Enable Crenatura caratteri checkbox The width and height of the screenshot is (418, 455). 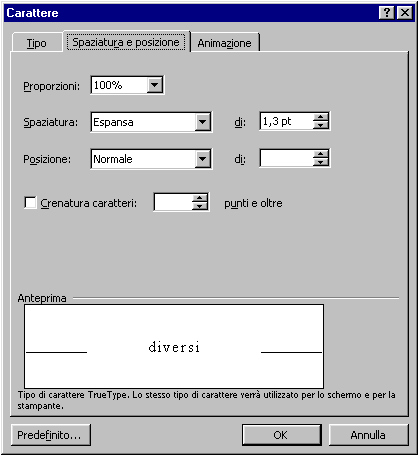click(30, 203)
